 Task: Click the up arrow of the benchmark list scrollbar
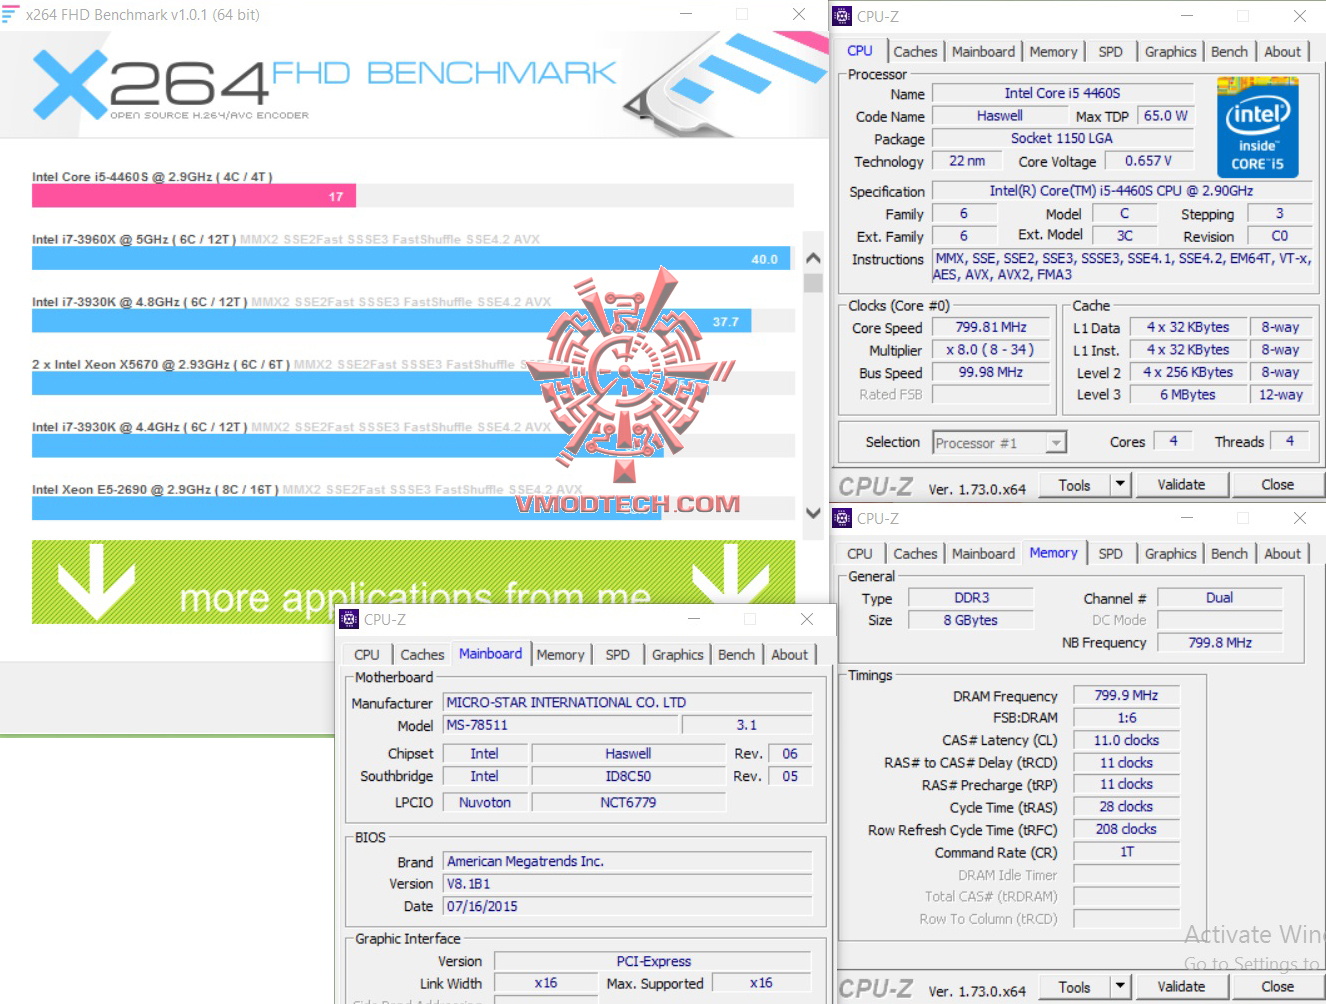tap(813, 258)
